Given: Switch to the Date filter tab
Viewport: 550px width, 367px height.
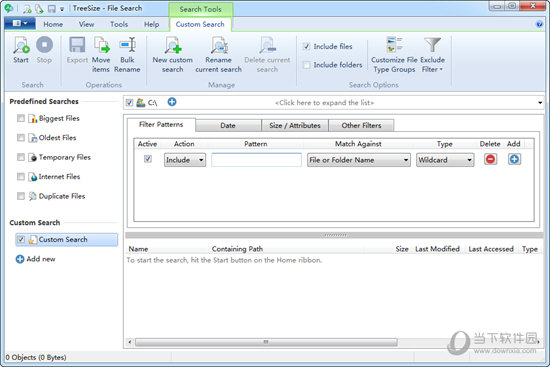Looking at the screenshot, I should (228, 125).
